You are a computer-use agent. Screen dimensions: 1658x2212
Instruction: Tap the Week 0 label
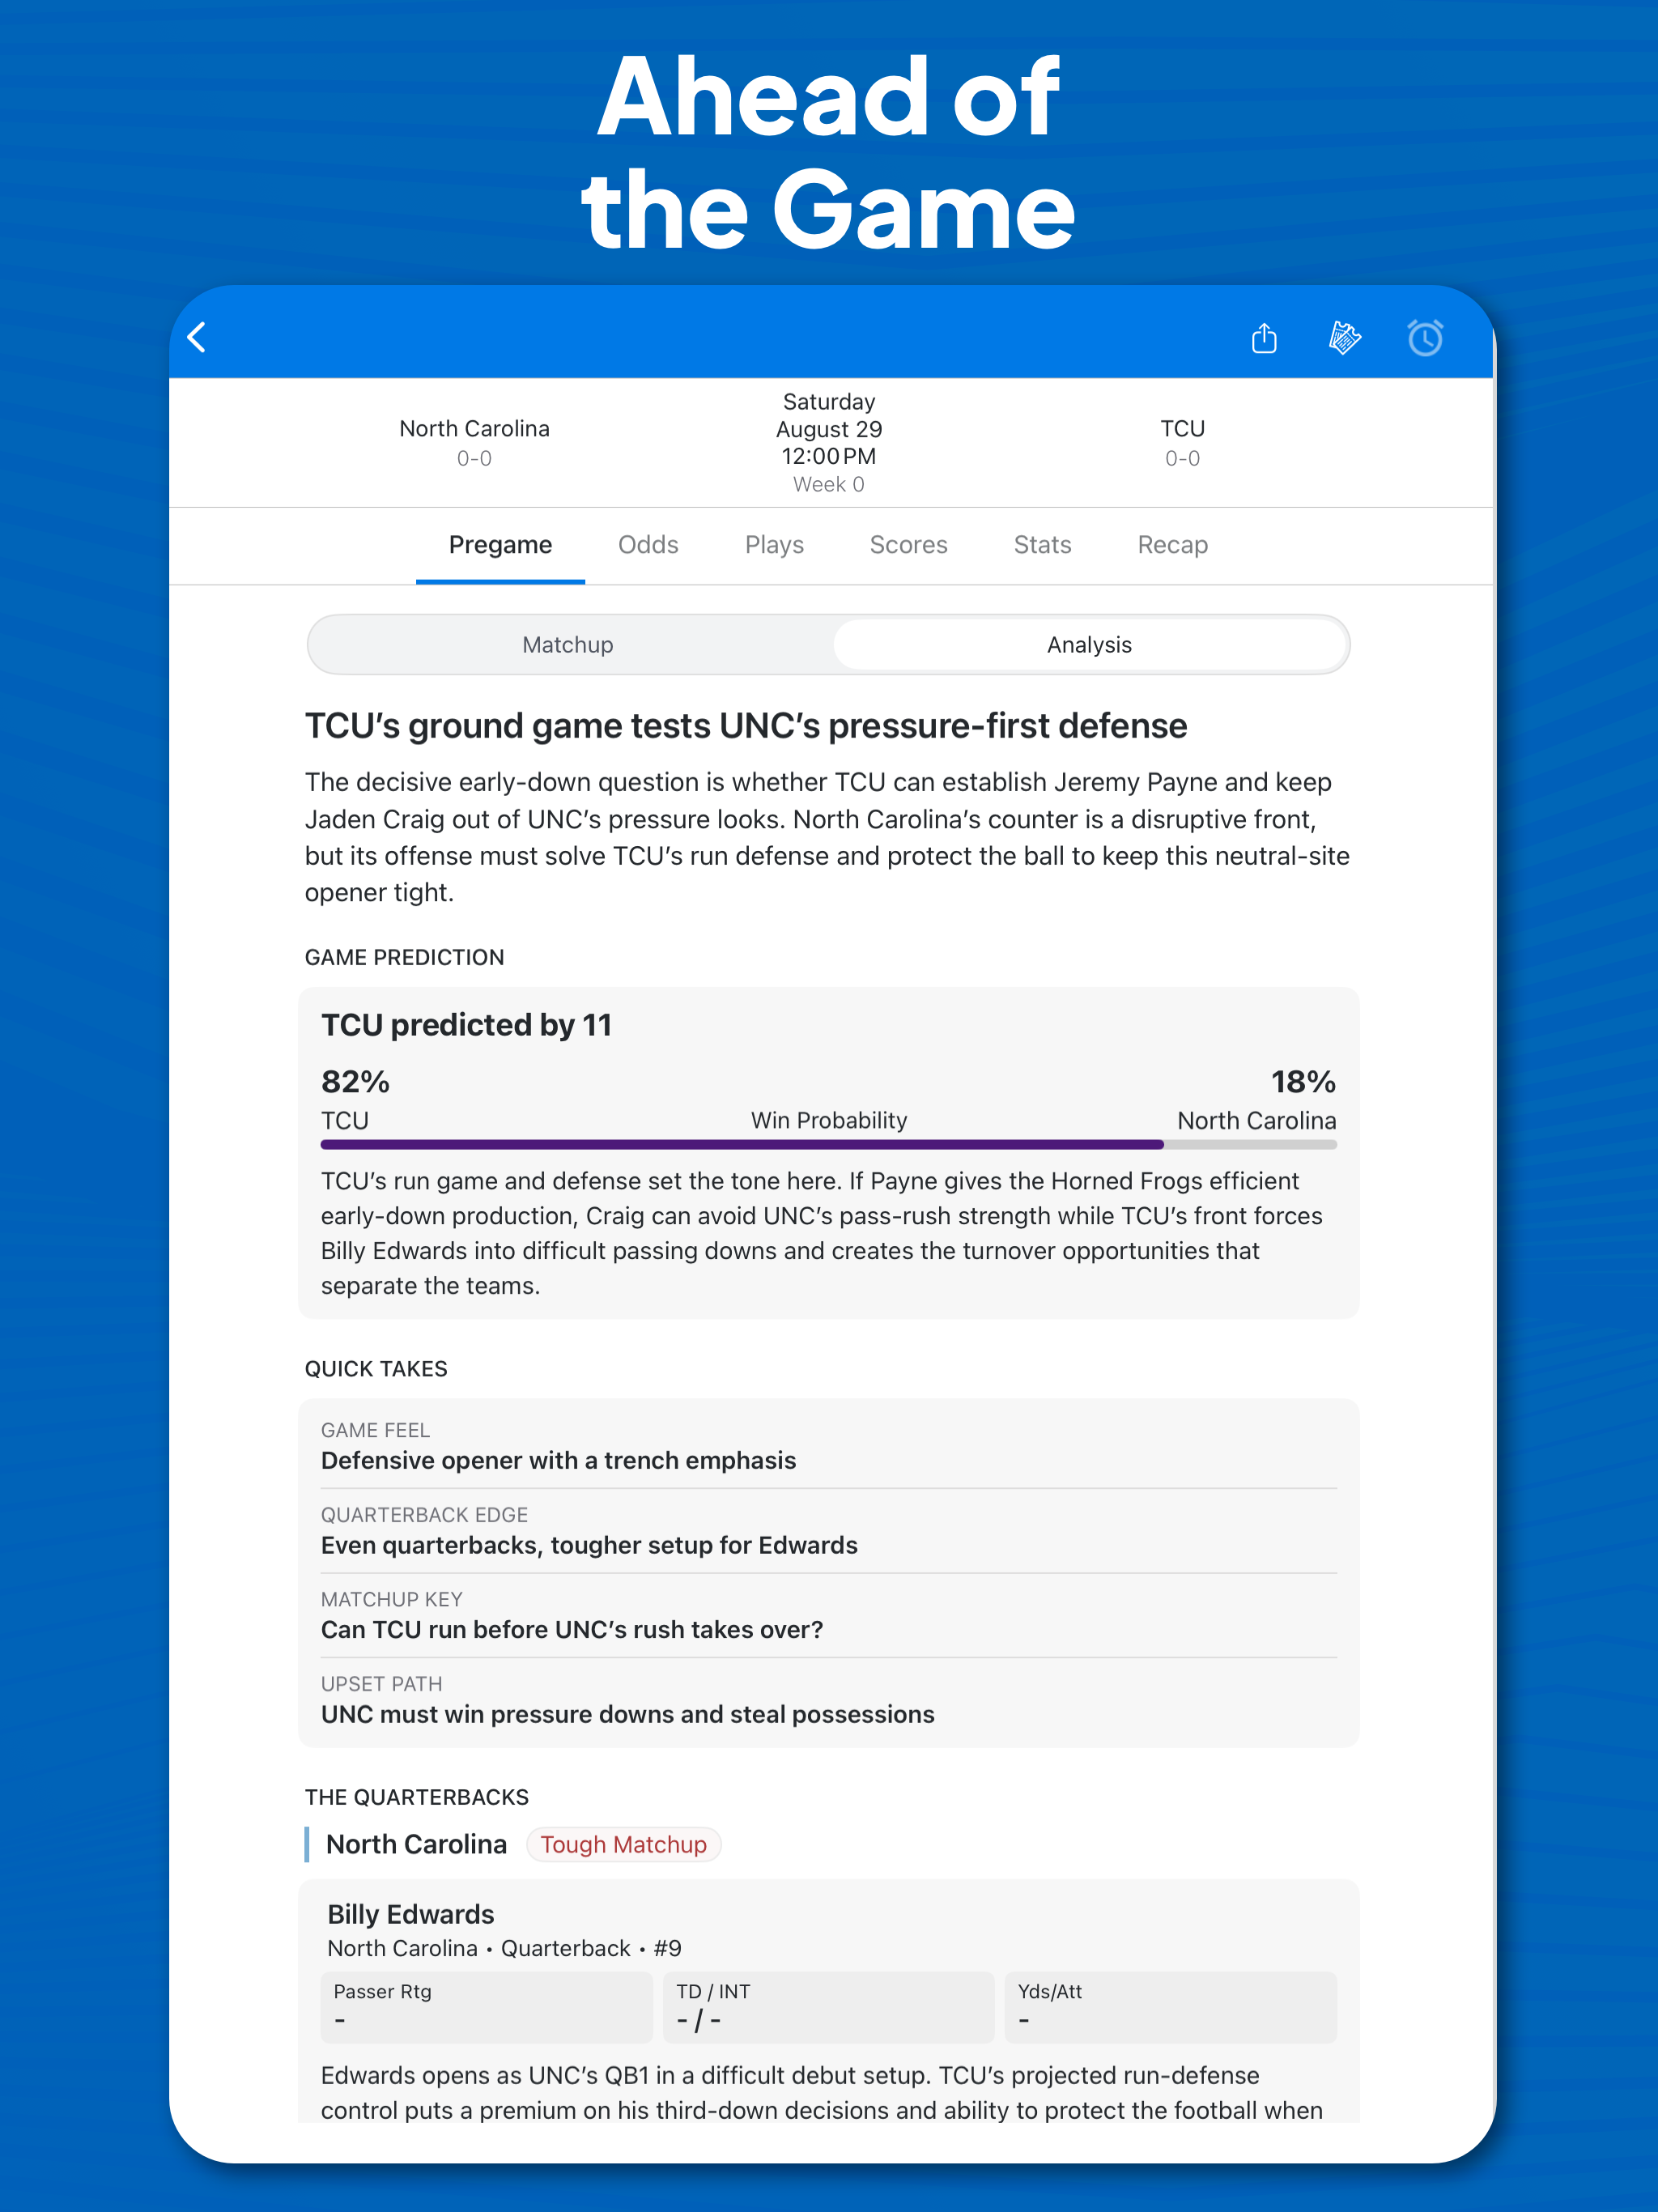[829, 485]
